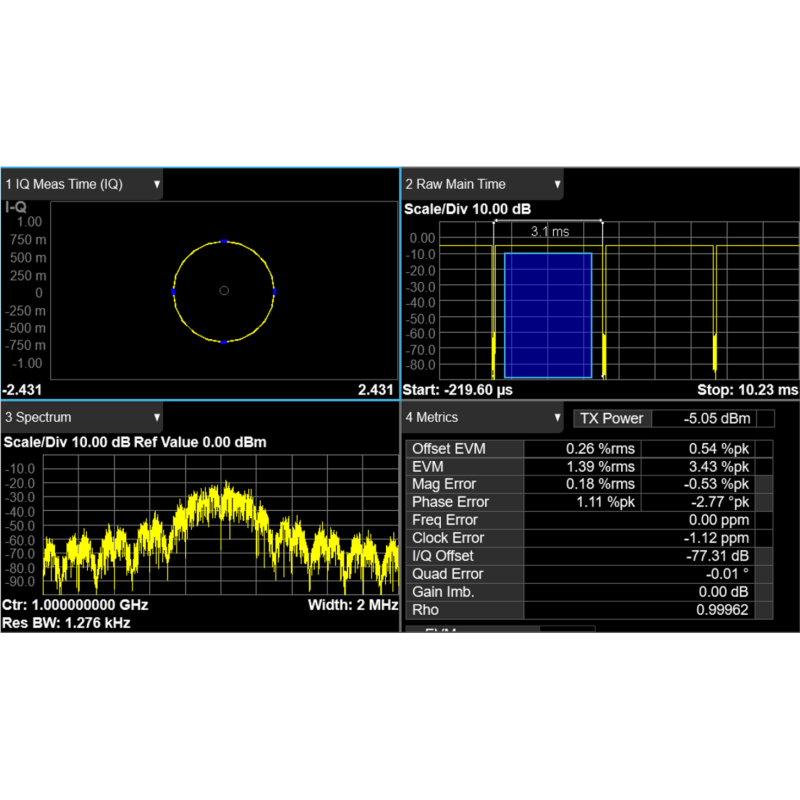Screen dimensions: 800x800
Task: Click the right blue constellation point
Action: click(x=273, y=292)
